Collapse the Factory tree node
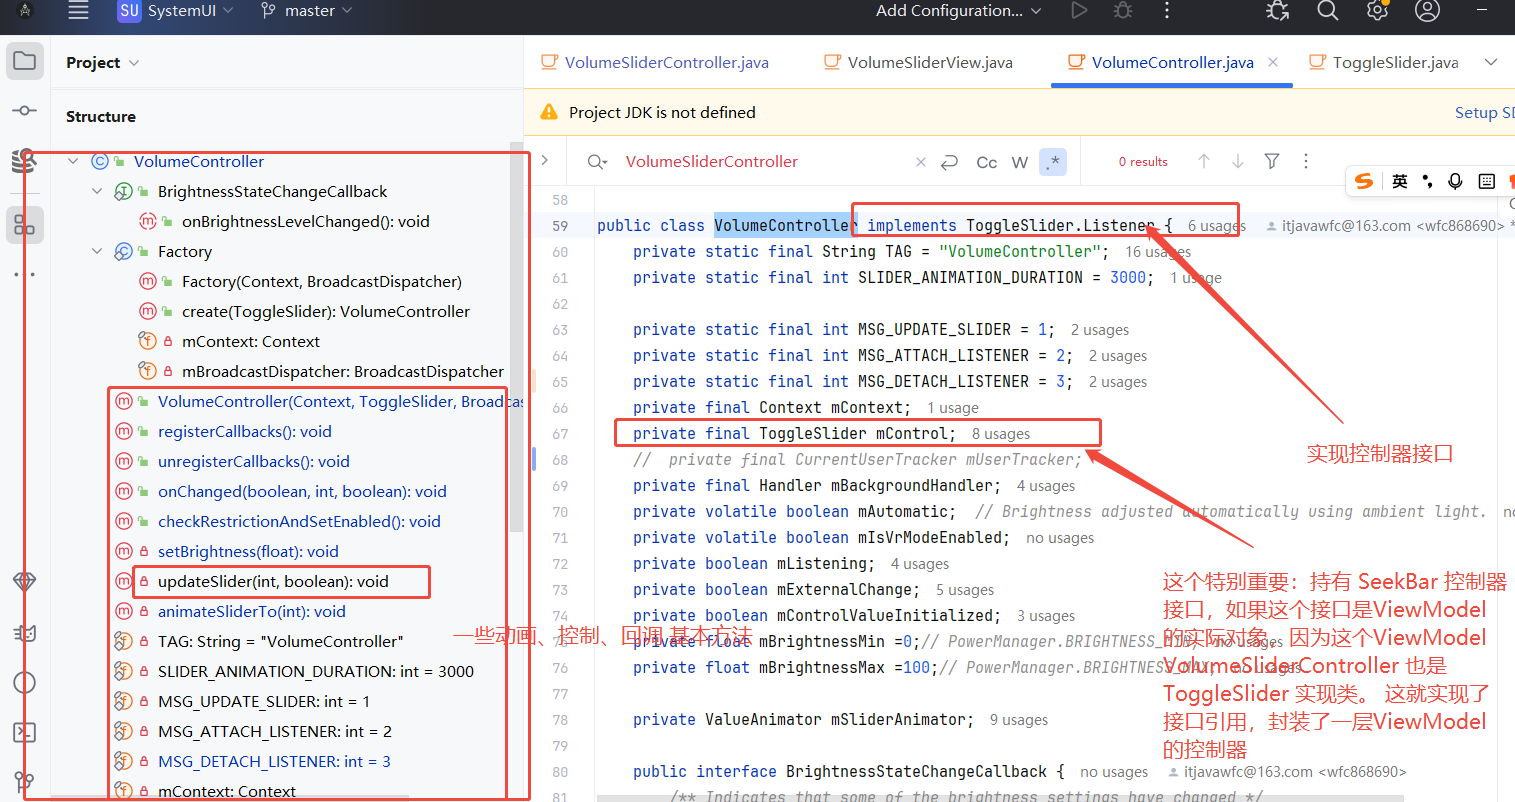This screenshot has width=1515, height=802. point(97,251)
